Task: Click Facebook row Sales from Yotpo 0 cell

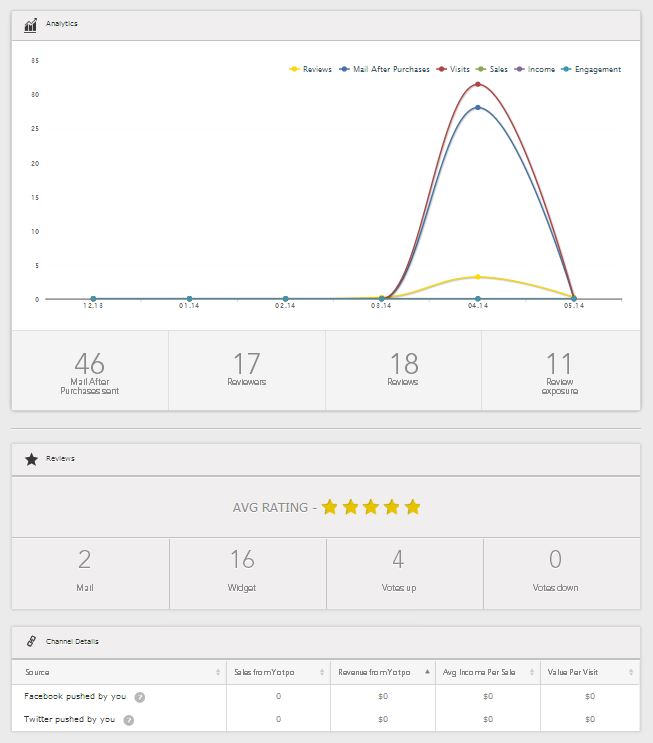Action: tap(279, 696)
